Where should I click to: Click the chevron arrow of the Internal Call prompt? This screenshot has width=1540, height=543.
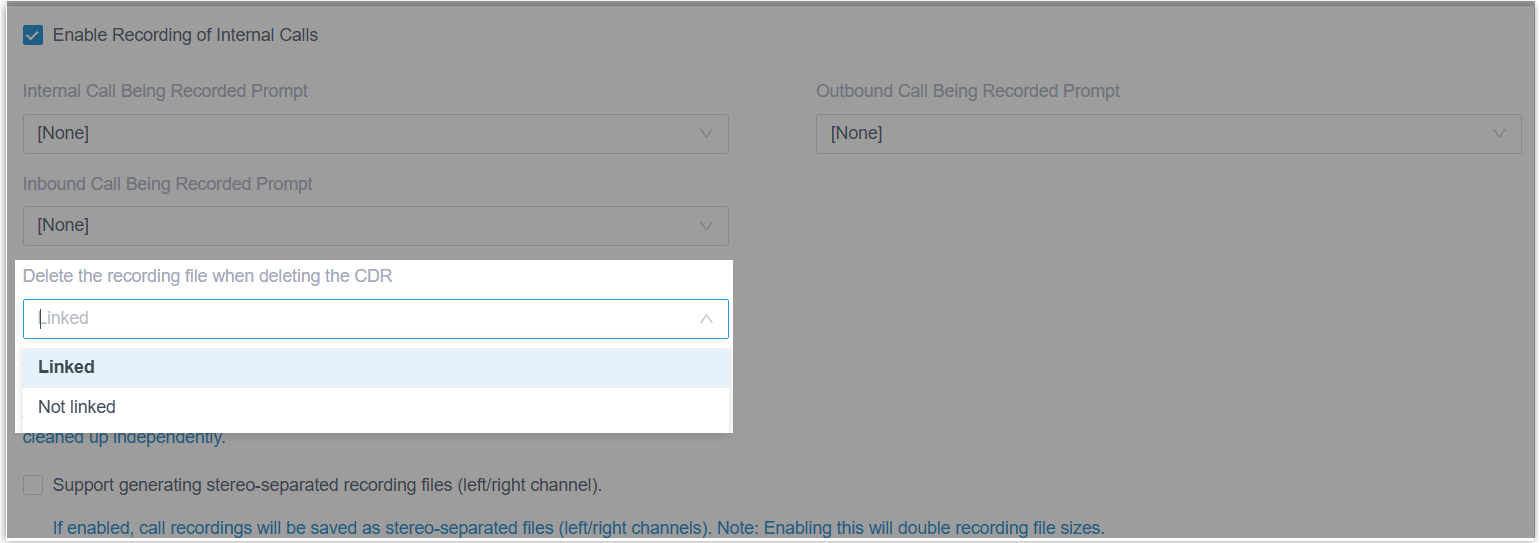(706, 133)
